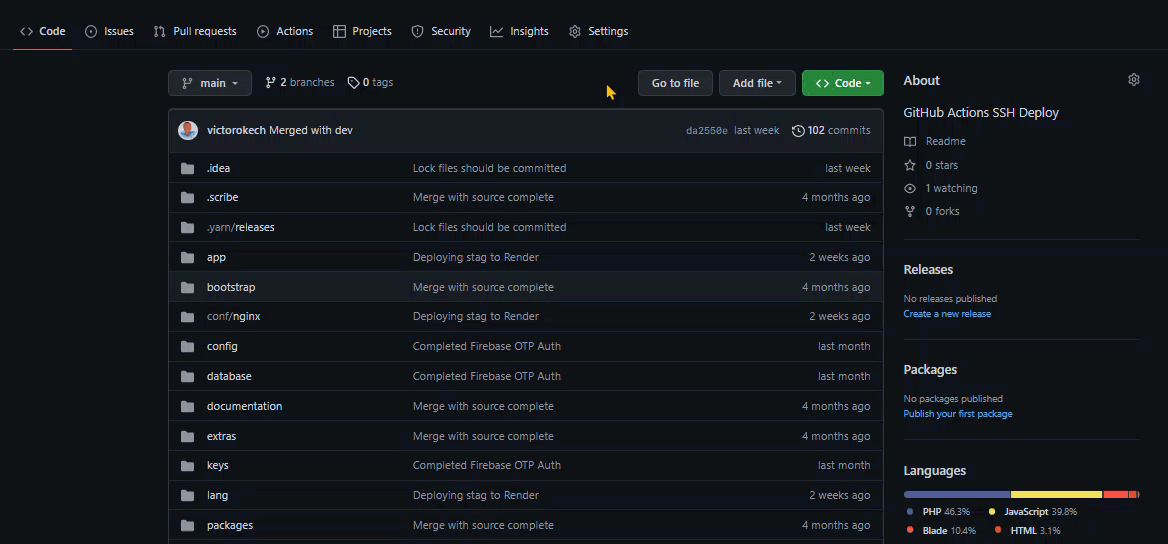This screenshot has height=544, width=1168.
Task: Click the 1 watching link
Action: [941, 189]
